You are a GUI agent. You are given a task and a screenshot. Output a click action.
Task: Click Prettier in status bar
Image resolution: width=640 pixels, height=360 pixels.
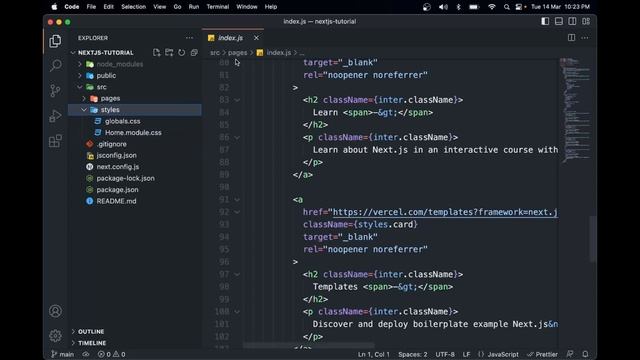(542, 354)
